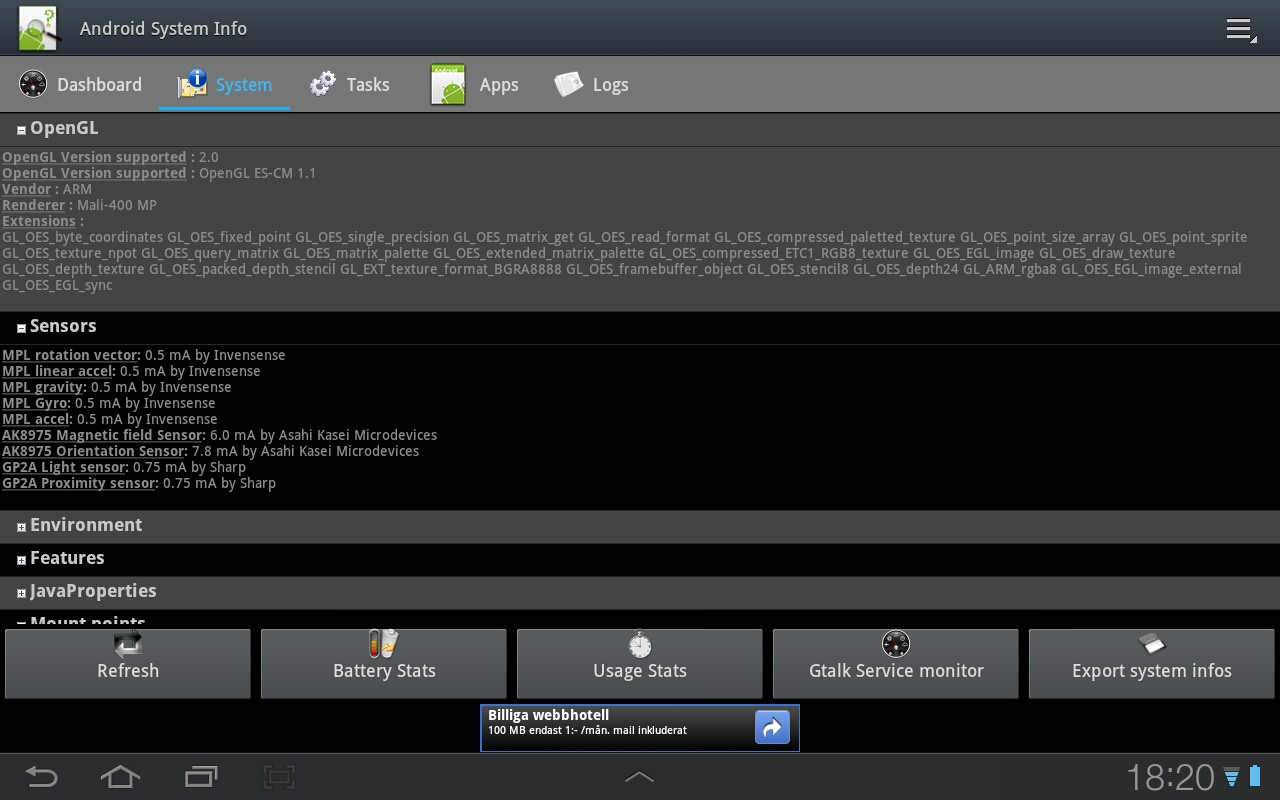The height and width of the screenshot is (800, 1280).
Task: Select the System tab
Action: [x=225, y=84]
